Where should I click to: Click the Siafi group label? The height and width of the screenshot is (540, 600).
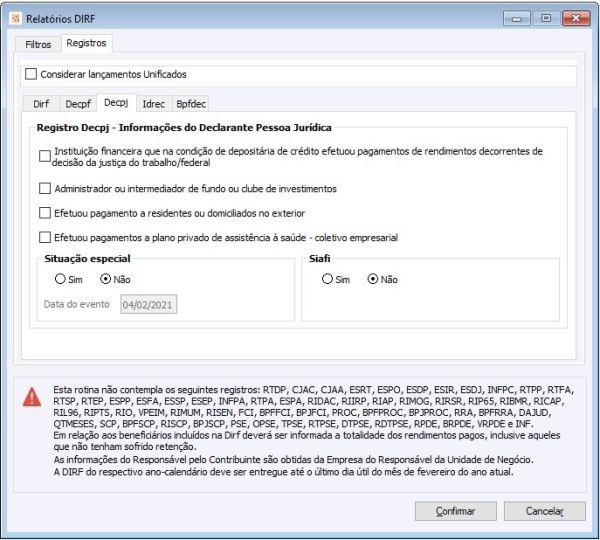coord(320,259)
